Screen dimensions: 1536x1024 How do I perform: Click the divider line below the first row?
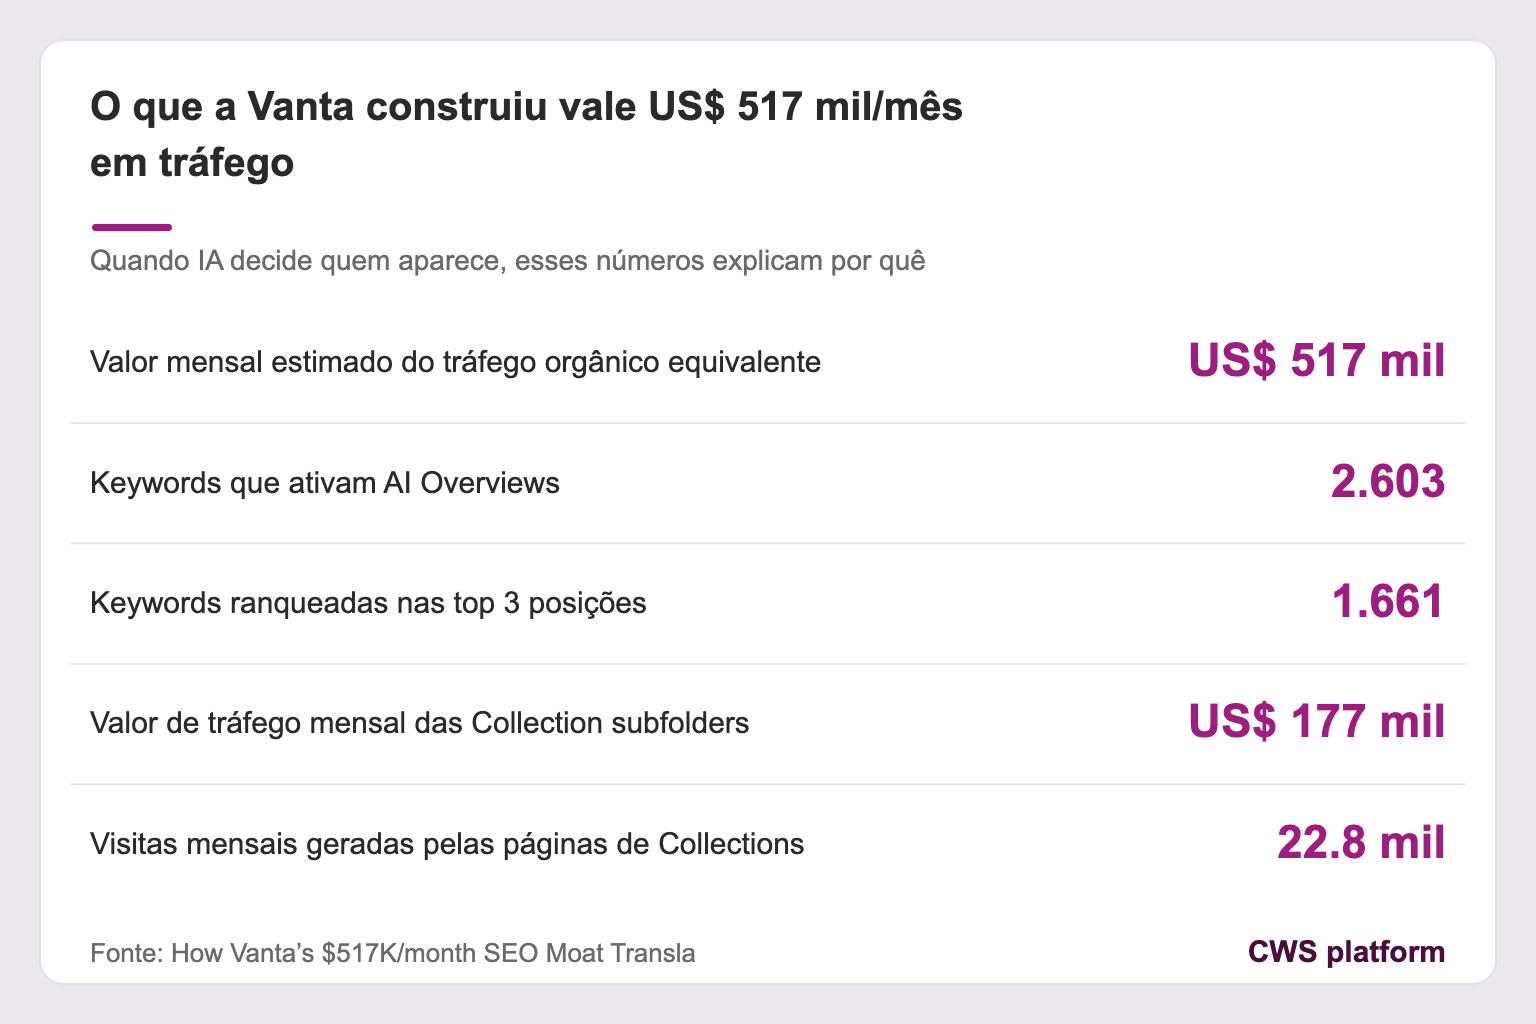click(768, 423)
